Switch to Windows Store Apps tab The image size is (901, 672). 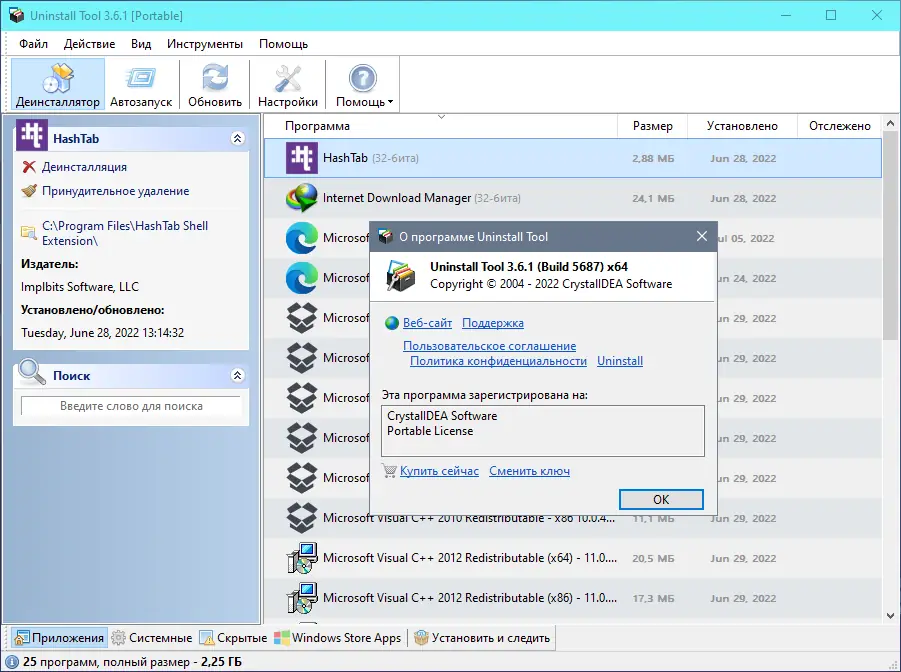tap(337, 638)
